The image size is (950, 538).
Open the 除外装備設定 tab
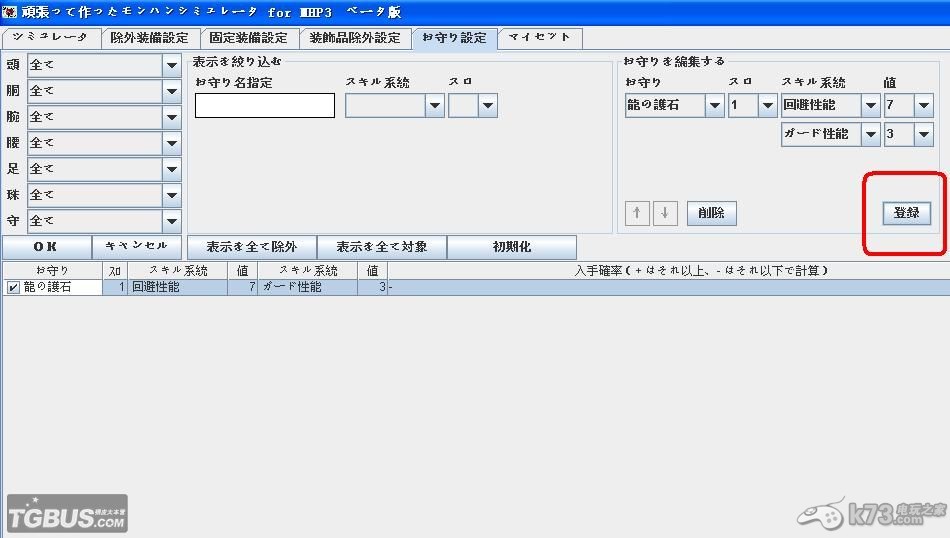point(149,38)
